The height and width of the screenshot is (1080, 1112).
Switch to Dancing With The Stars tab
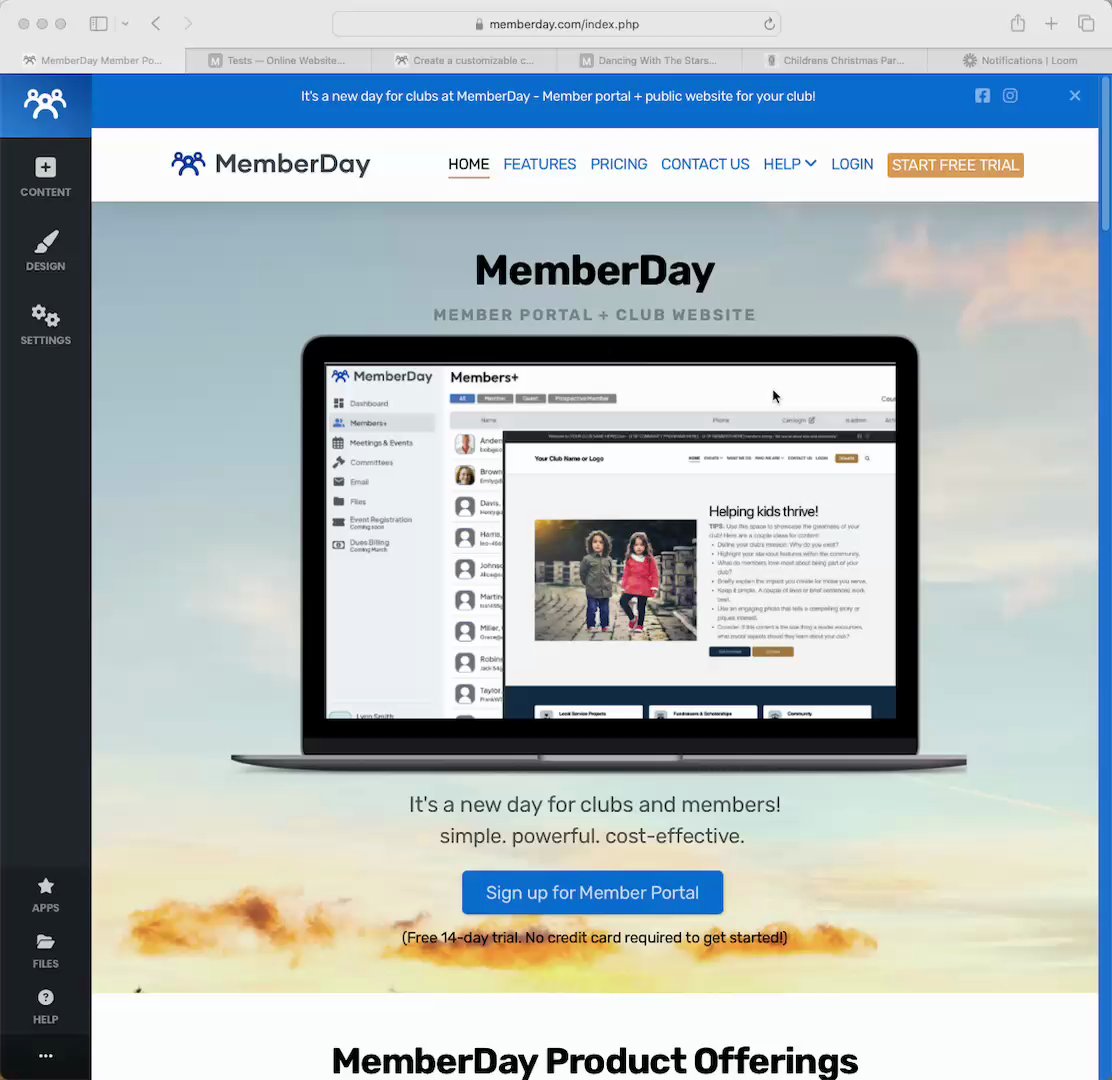coord(649,60)
